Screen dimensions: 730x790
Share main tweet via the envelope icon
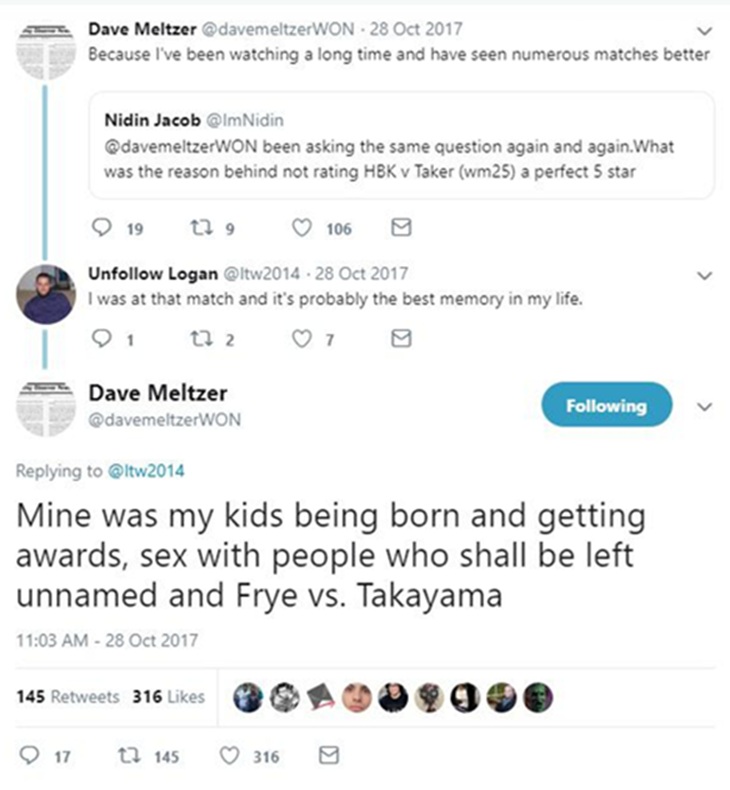point(327,756)
